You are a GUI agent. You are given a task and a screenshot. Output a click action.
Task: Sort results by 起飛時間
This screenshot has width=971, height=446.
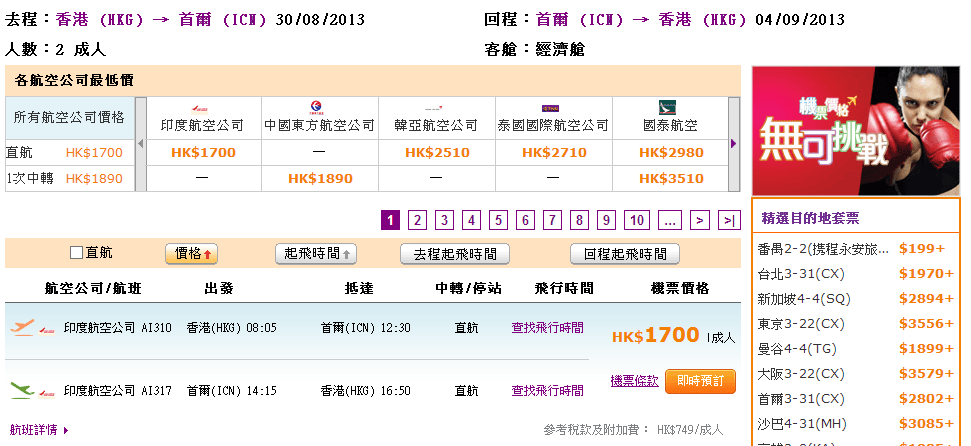(x=316, y=254)
